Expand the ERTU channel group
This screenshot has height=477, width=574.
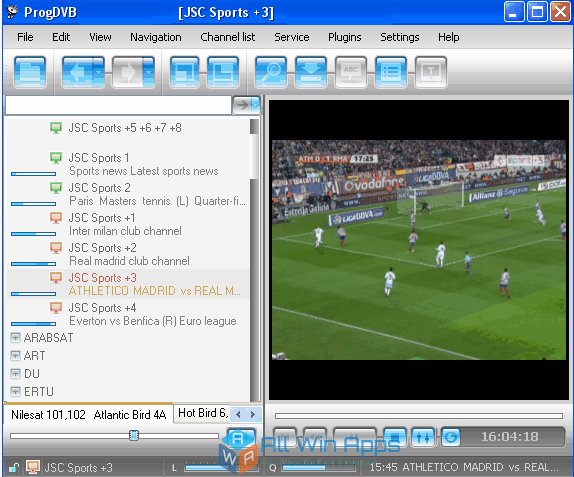pos(15,391)
